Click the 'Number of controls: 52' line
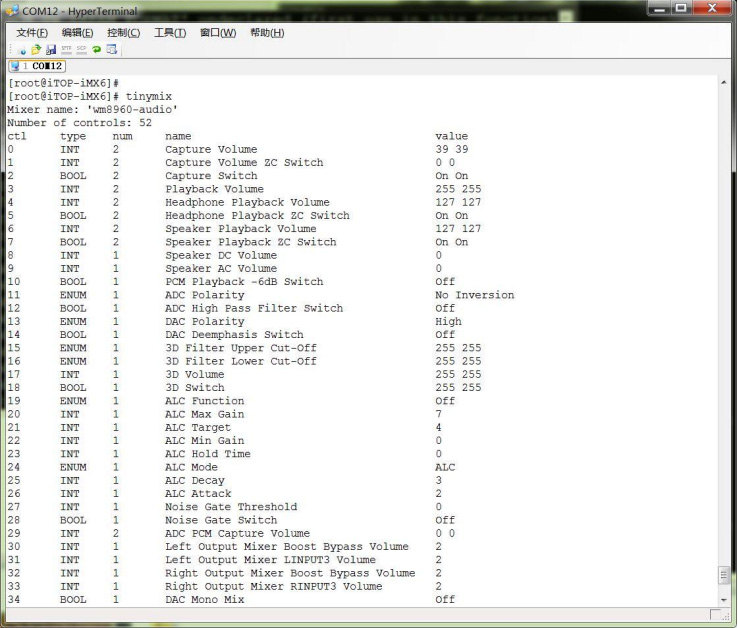This screenshot has width=738, height=628. tap(80, 123)
